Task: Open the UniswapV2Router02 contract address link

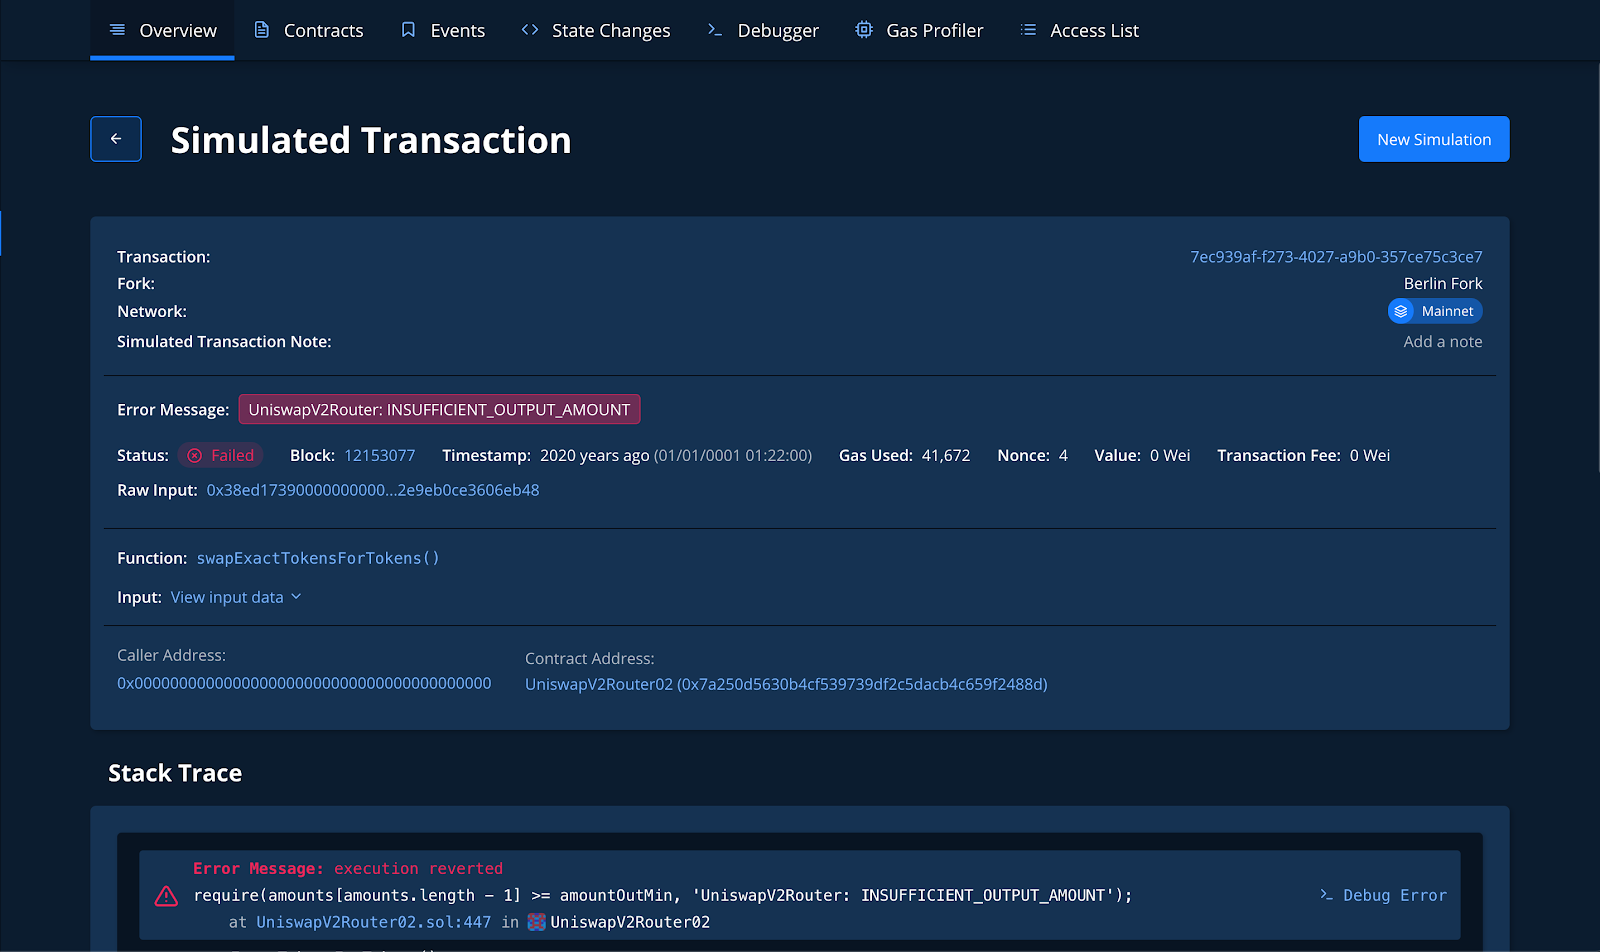Action: 786,684
